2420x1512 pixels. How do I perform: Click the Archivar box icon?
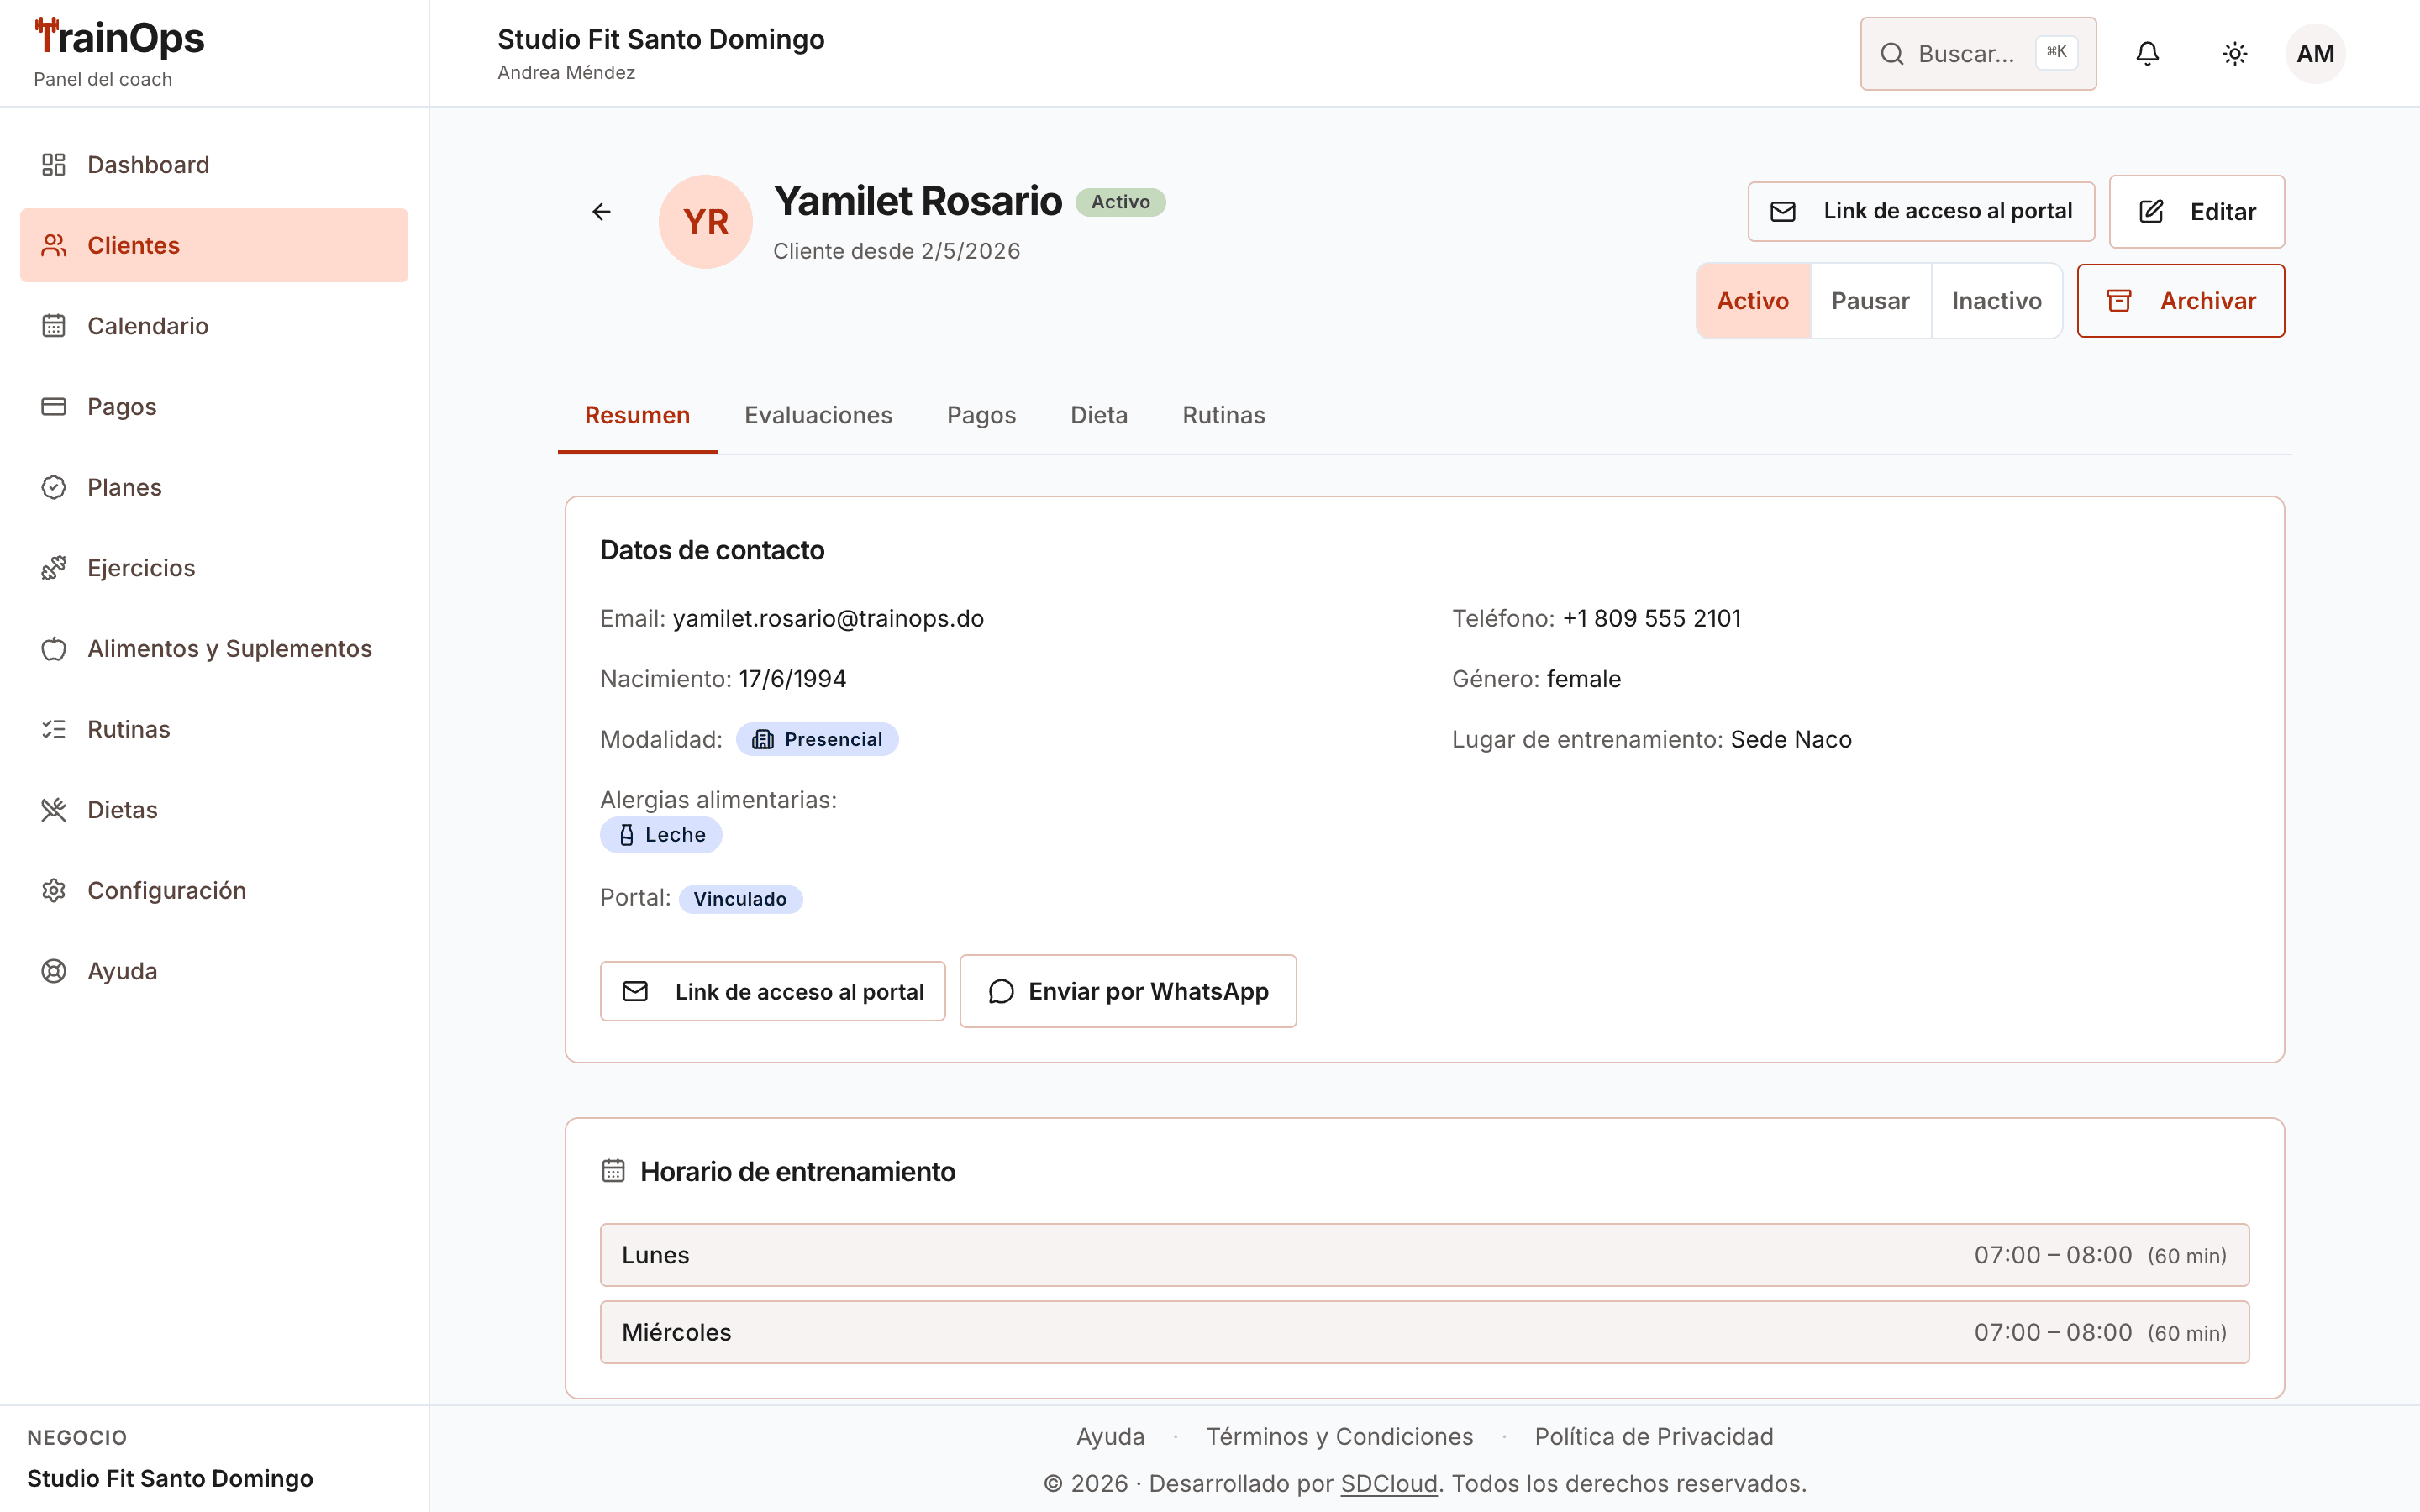click(2119, 301)
